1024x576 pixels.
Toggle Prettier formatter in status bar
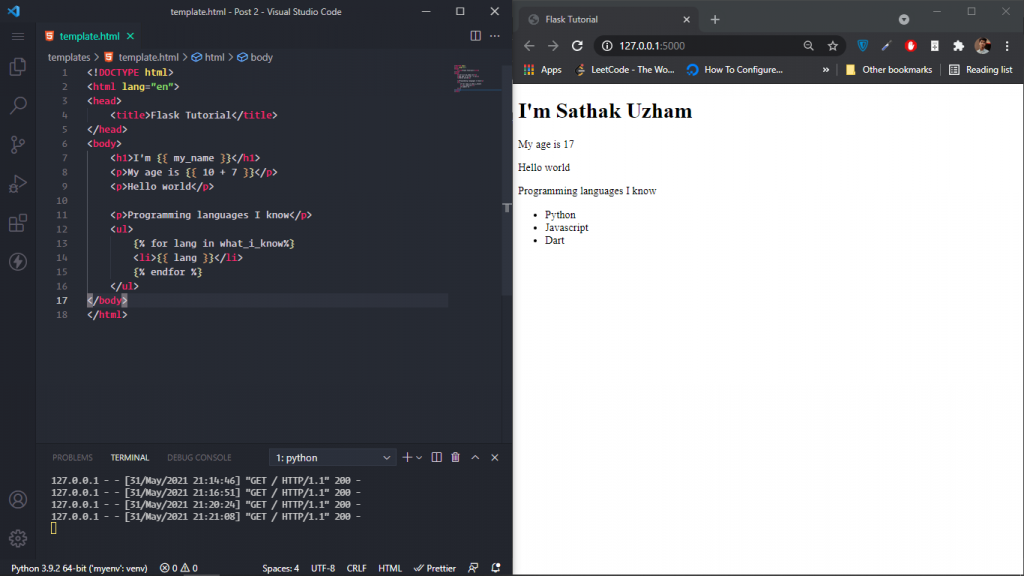[x=435, y=568]
